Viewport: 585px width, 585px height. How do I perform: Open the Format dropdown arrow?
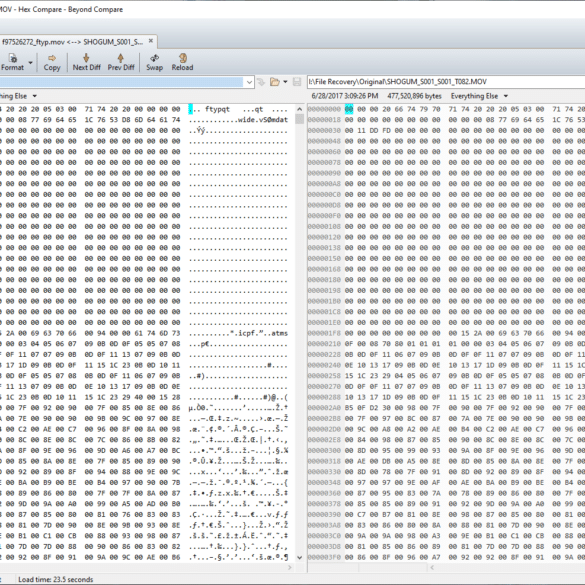(x=31, y=62)
